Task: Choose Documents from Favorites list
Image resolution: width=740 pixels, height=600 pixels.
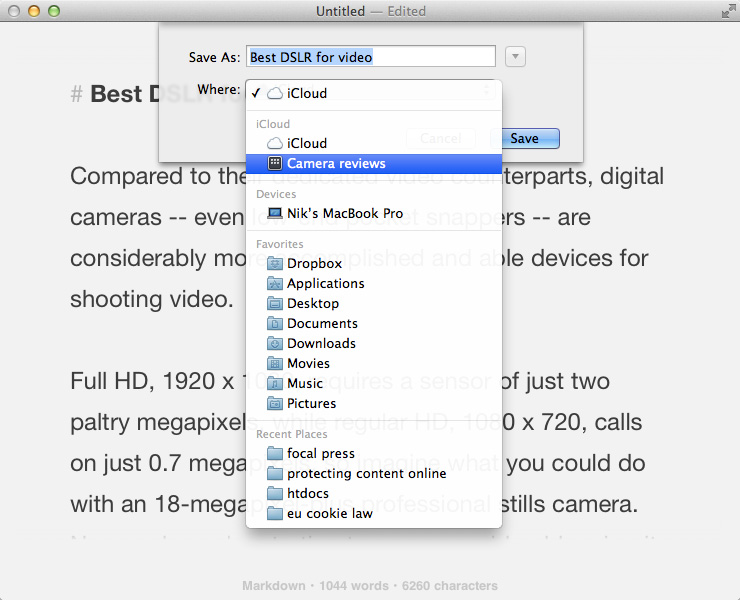Action: point(322,323)
